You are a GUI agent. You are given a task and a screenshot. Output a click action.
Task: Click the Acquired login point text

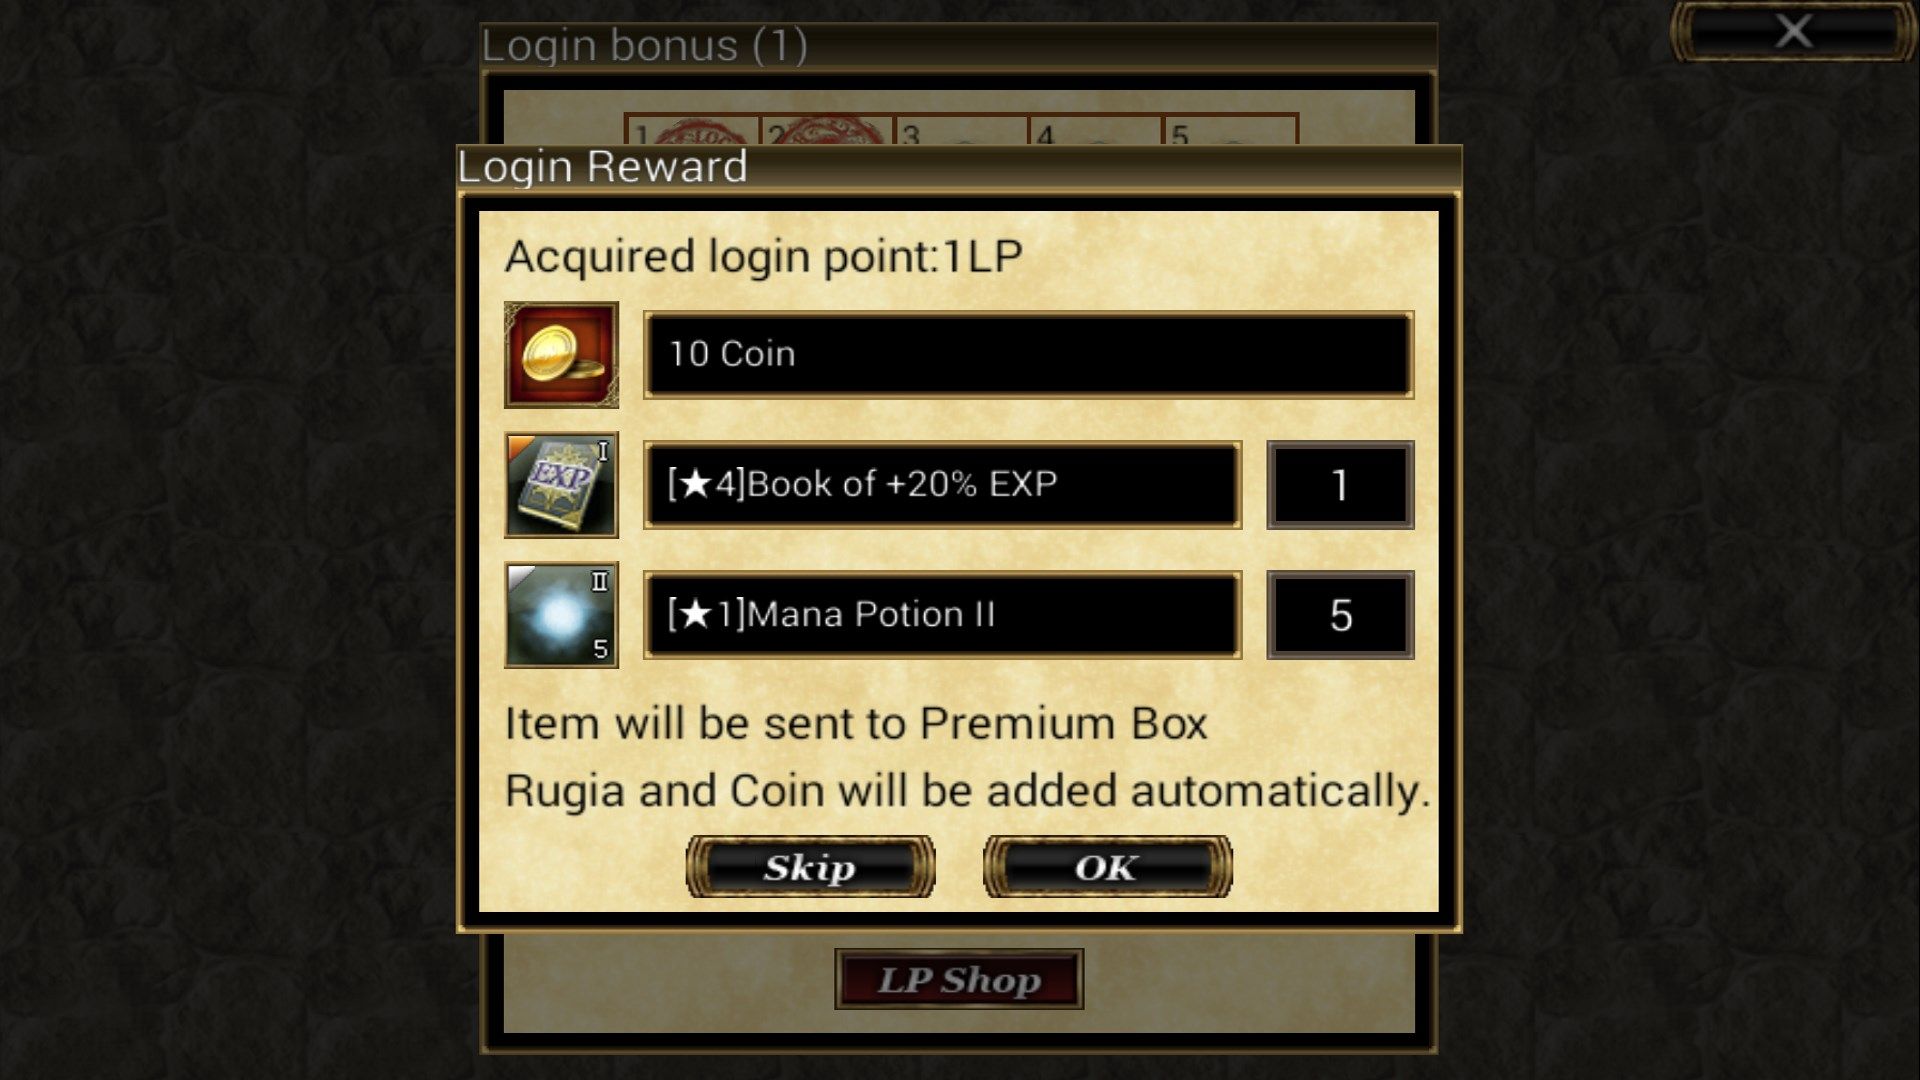763,257
